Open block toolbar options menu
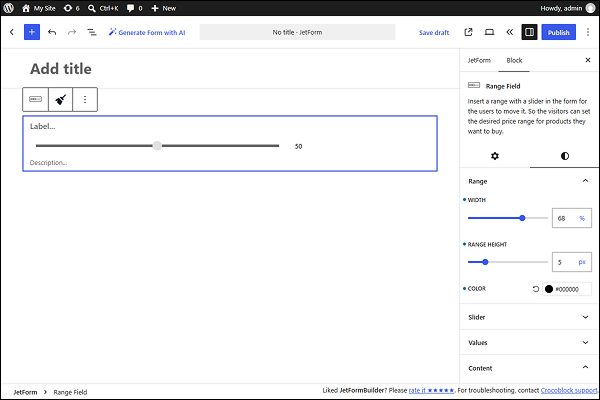Screen dimensions: 600x400 click(85, 100)
